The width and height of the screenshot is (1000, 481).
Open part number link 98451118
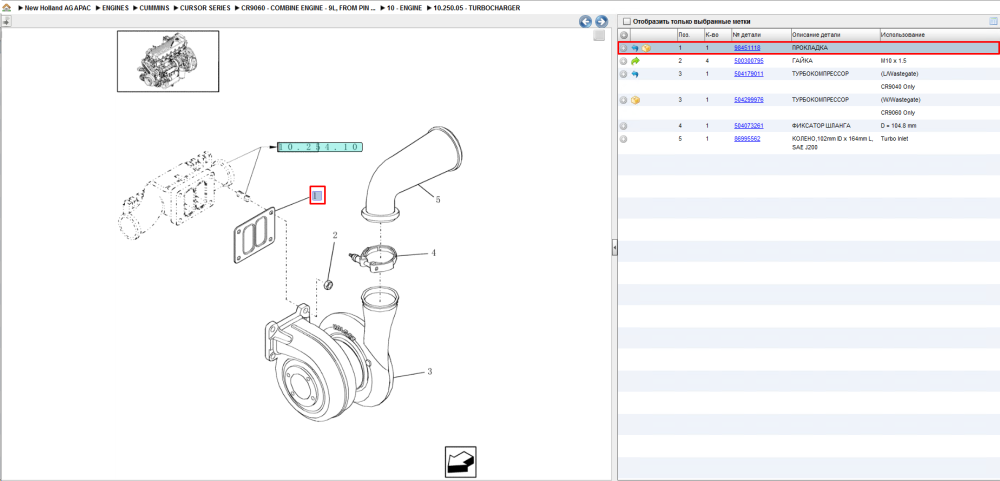coord(747,48)
